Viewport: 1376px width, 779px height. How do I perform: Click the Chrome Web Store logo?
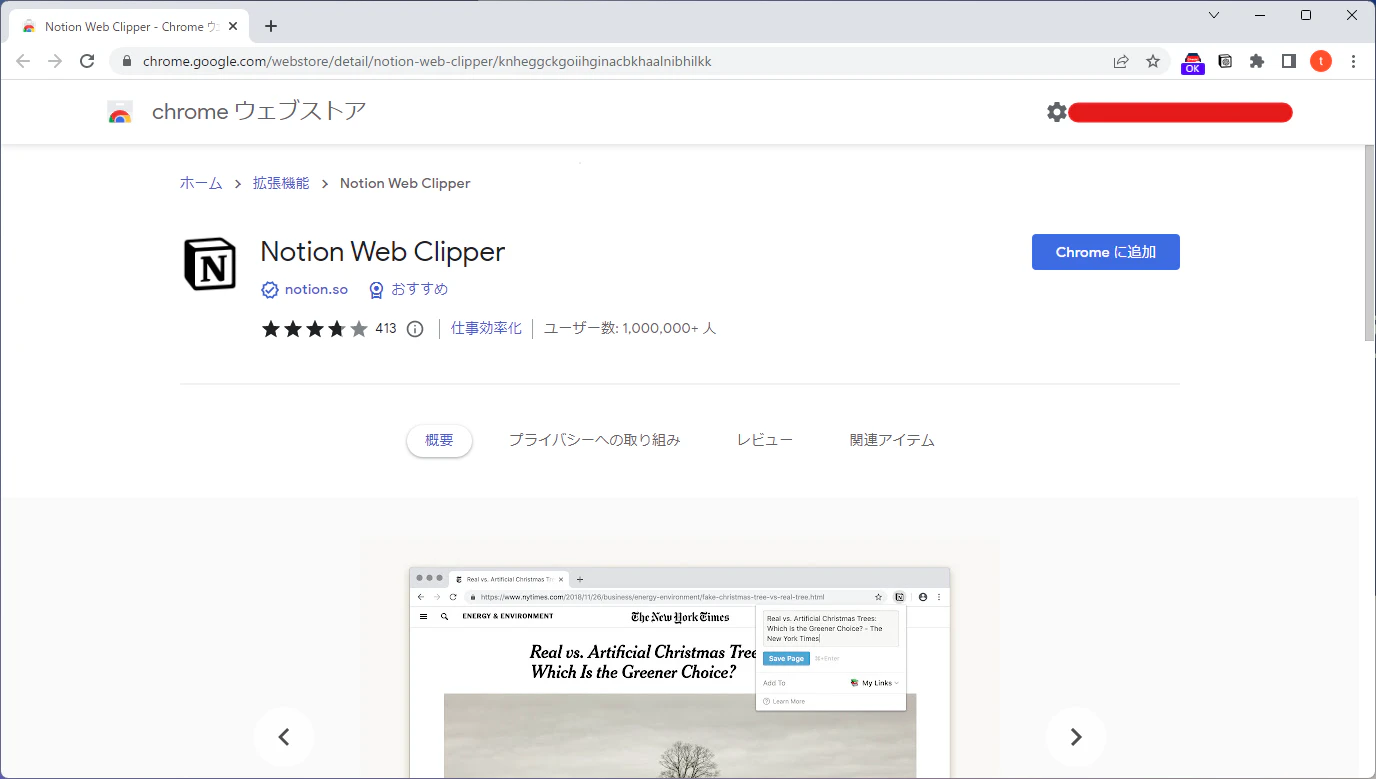(x=120, y=112)
